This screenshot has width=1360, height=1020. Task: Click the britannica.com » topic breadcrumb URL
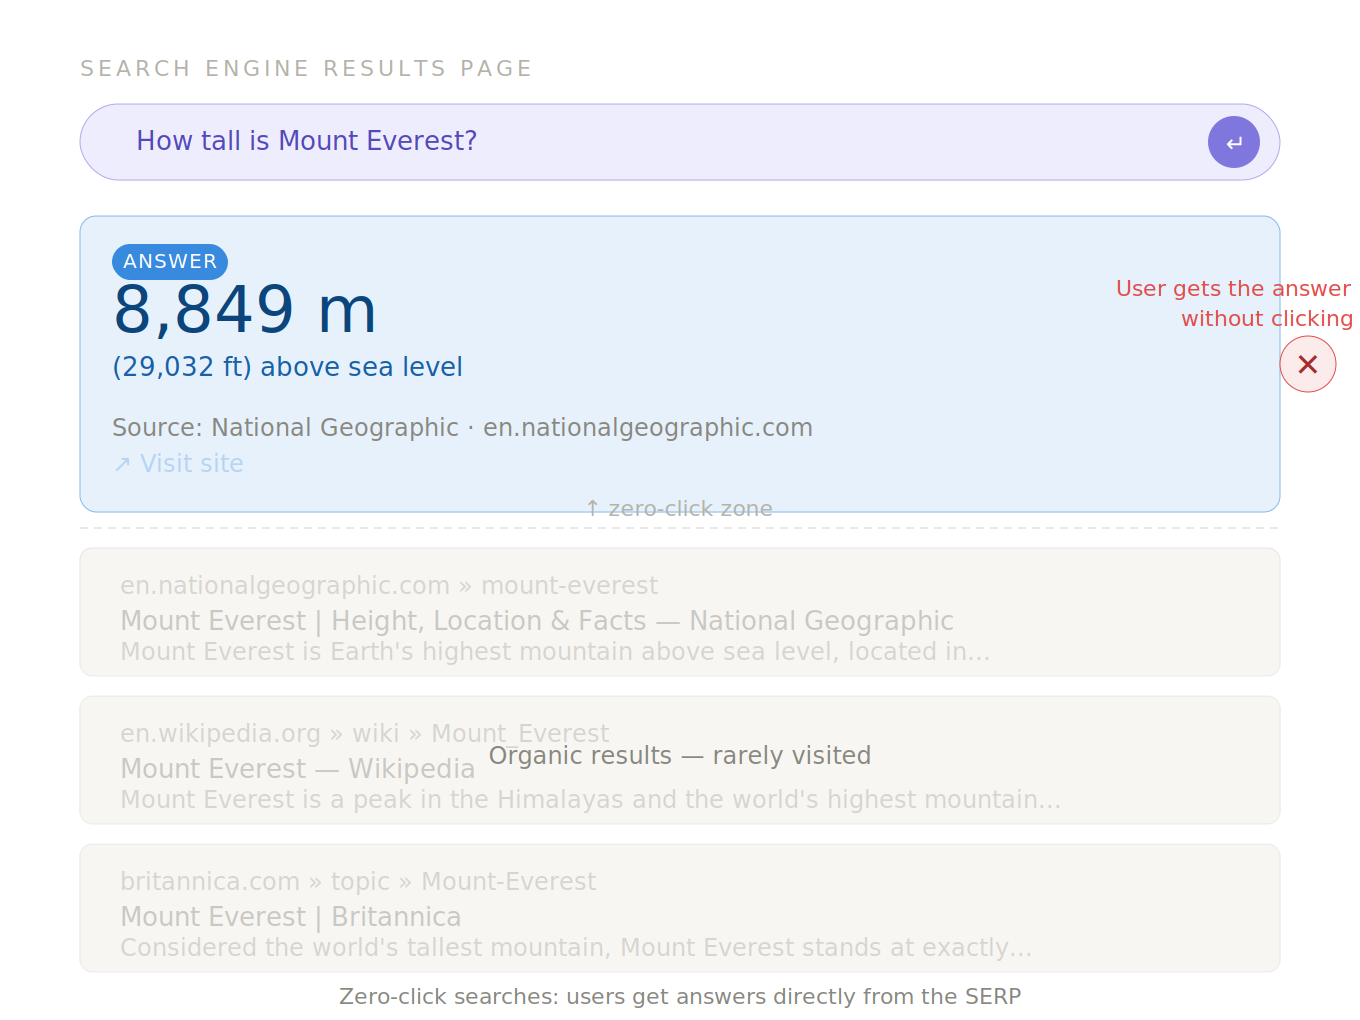(357, 882)
